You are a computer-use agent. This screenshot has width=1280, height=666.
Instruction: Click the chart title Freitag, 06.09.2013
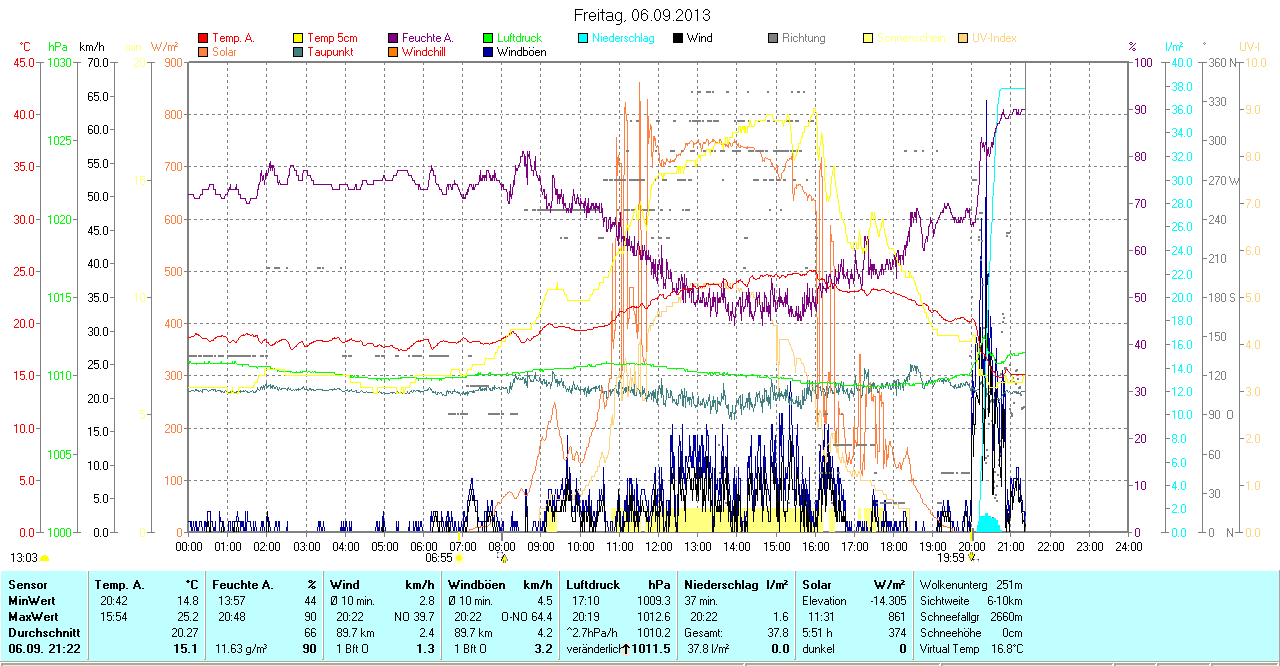pos(642,15)
